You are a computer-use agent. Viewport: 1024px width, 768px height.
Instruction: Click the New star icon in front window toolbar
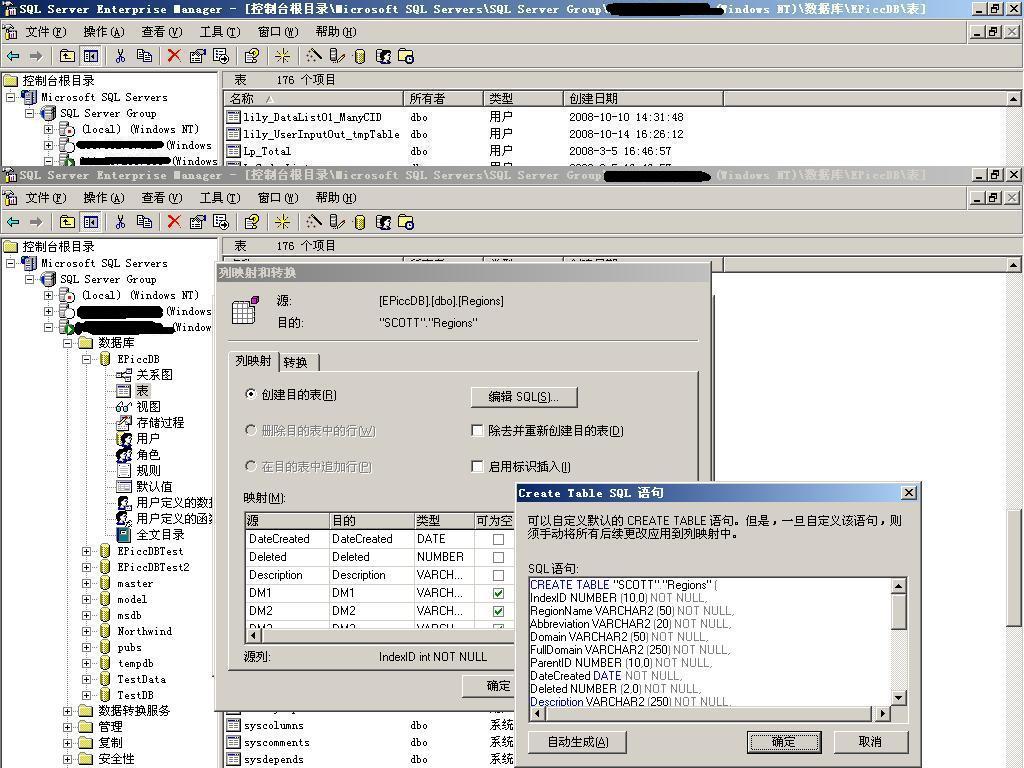click(282, 223)
